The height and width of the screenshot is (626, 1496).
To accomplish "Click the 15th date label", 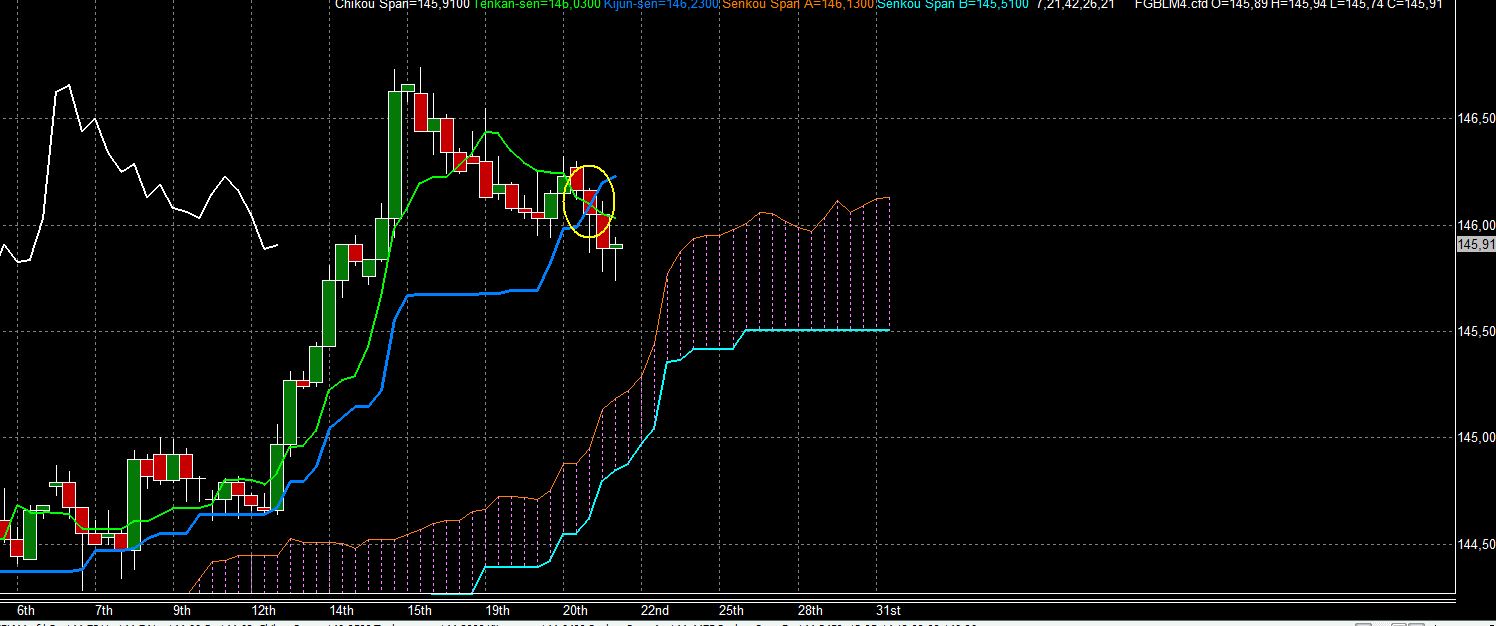I will pyautogui.click(x=420, y=610).
